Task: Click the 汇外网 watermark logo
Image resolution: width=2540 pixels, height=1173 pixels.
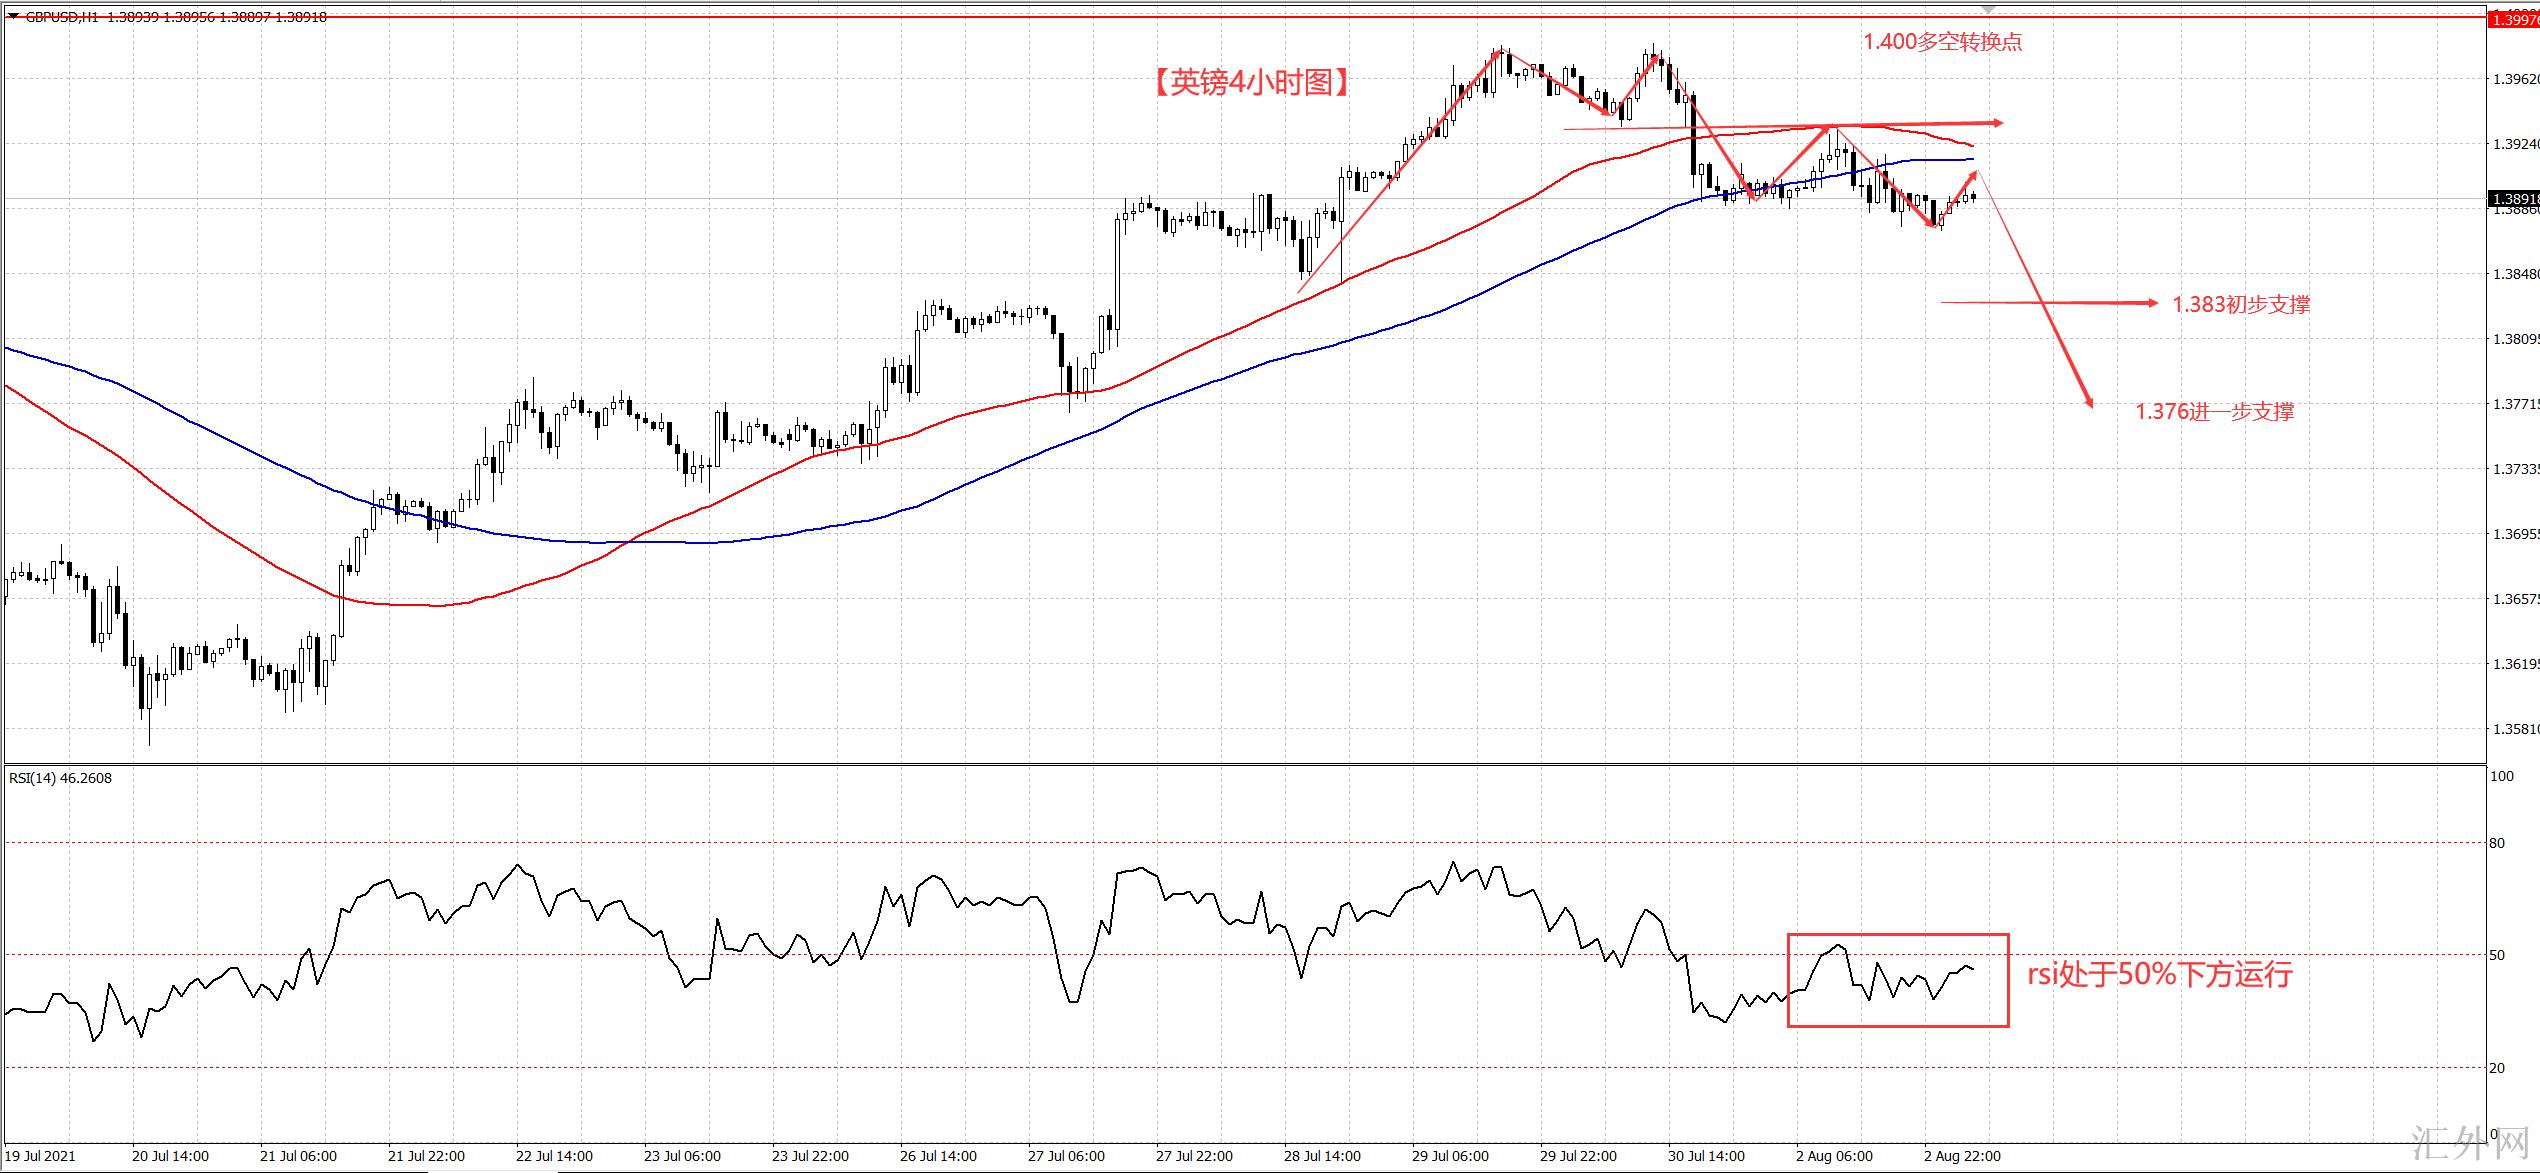Action: coord(2470,1143)
